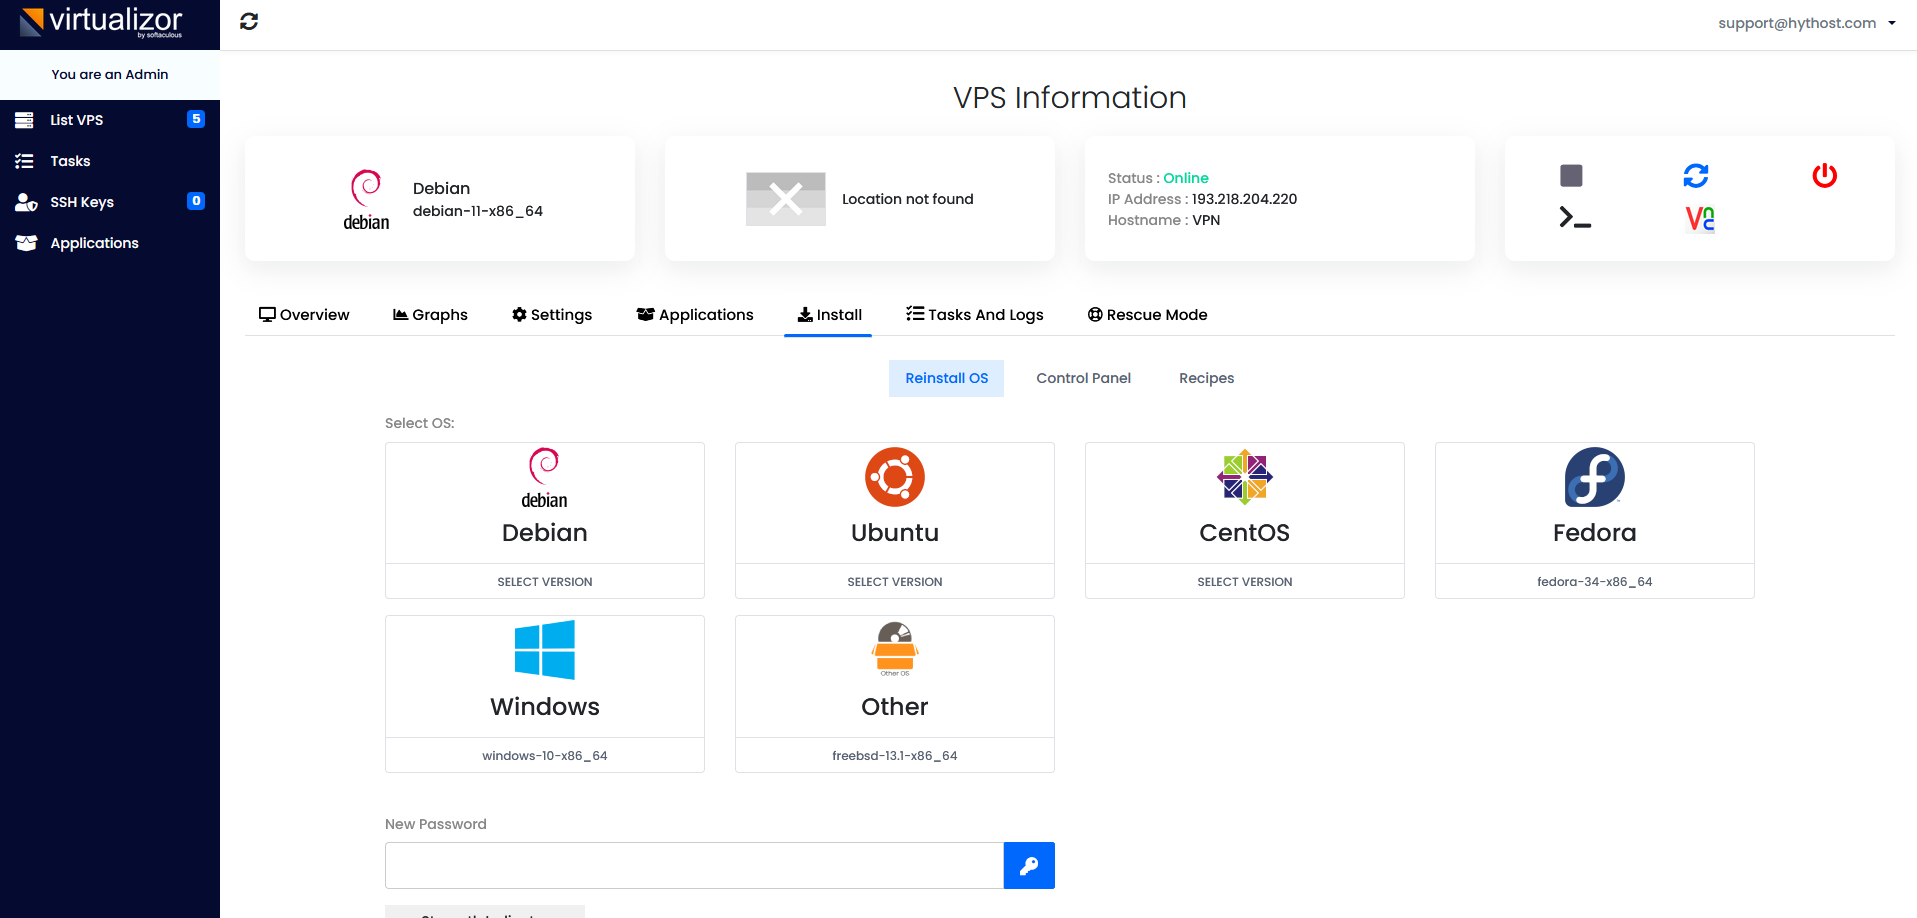1917x918 pixels.
Task: Click the blue restart VPS icon
Action: (x=1695, y=176)
